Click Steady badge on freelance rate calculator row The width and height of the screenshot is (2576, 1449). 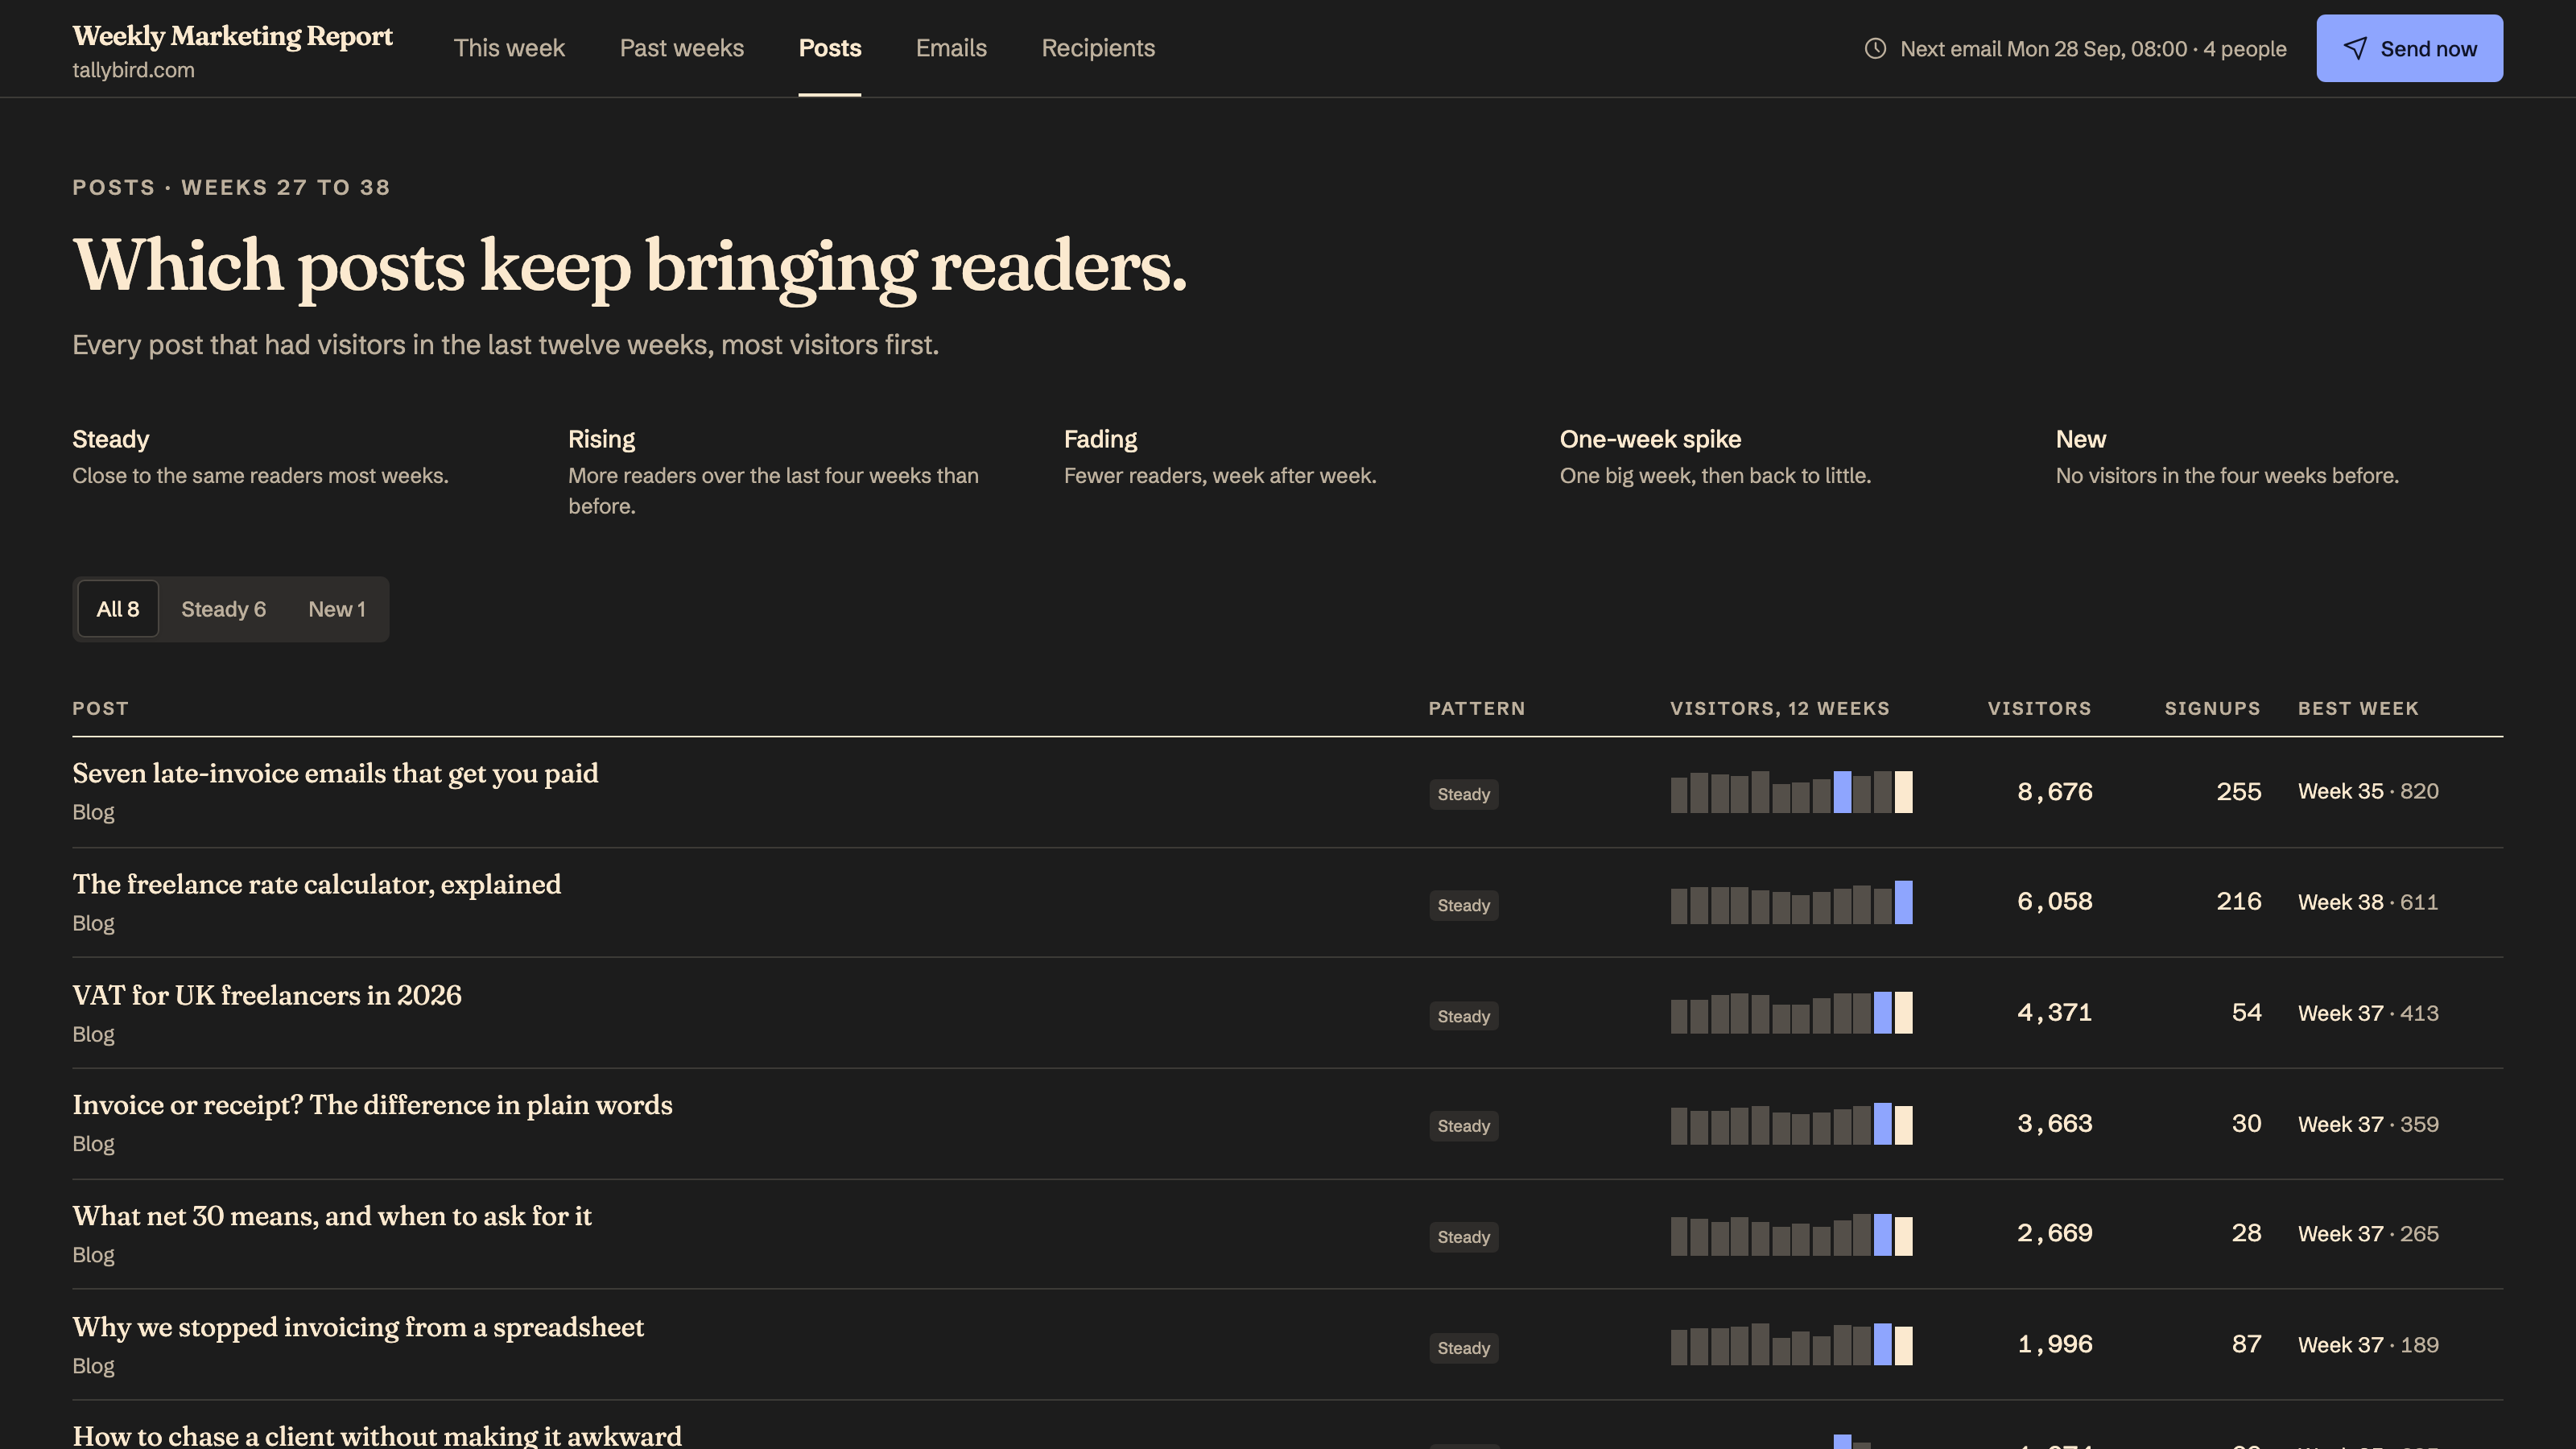coord(1463,905)
